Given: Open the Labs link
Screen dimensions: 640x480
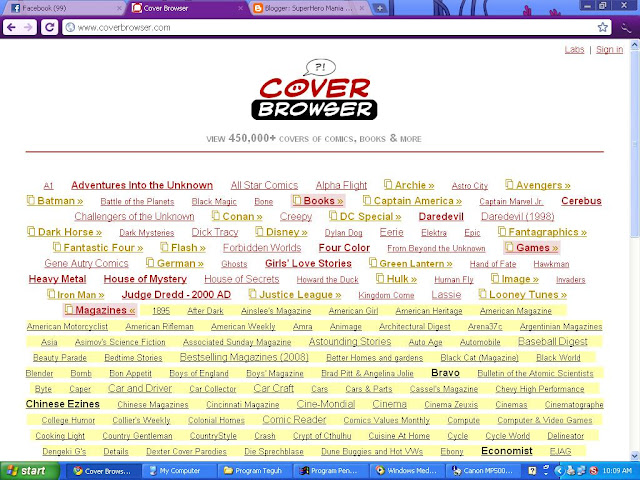Looking at the screenshot, I should click(574, 49).
